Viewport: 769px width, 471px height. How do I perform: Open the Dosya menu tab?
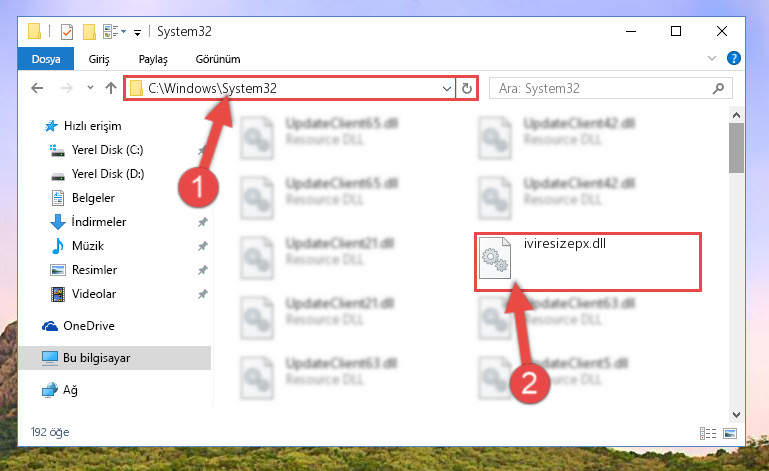(46, 59)
